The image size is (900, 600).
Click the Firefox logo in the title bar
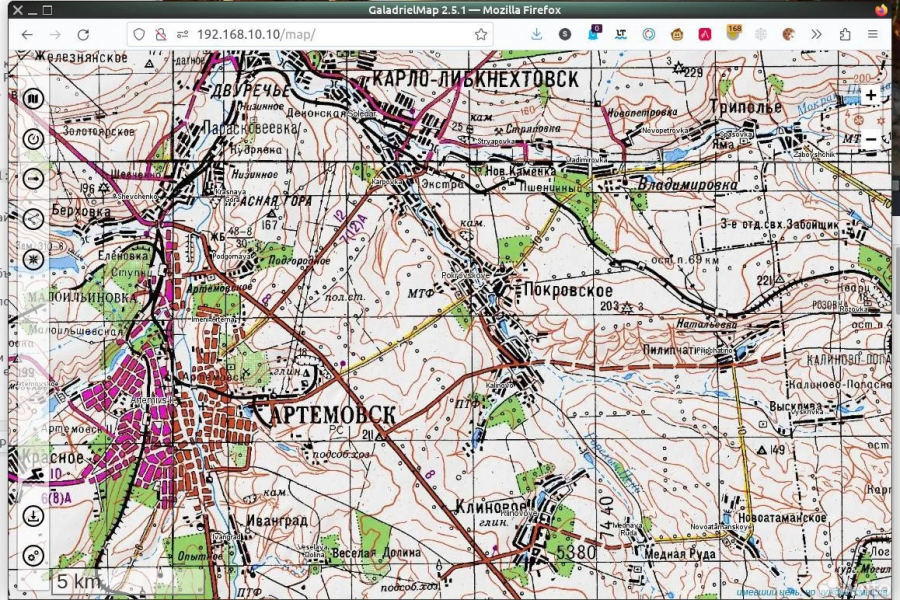tap(881, 10)
